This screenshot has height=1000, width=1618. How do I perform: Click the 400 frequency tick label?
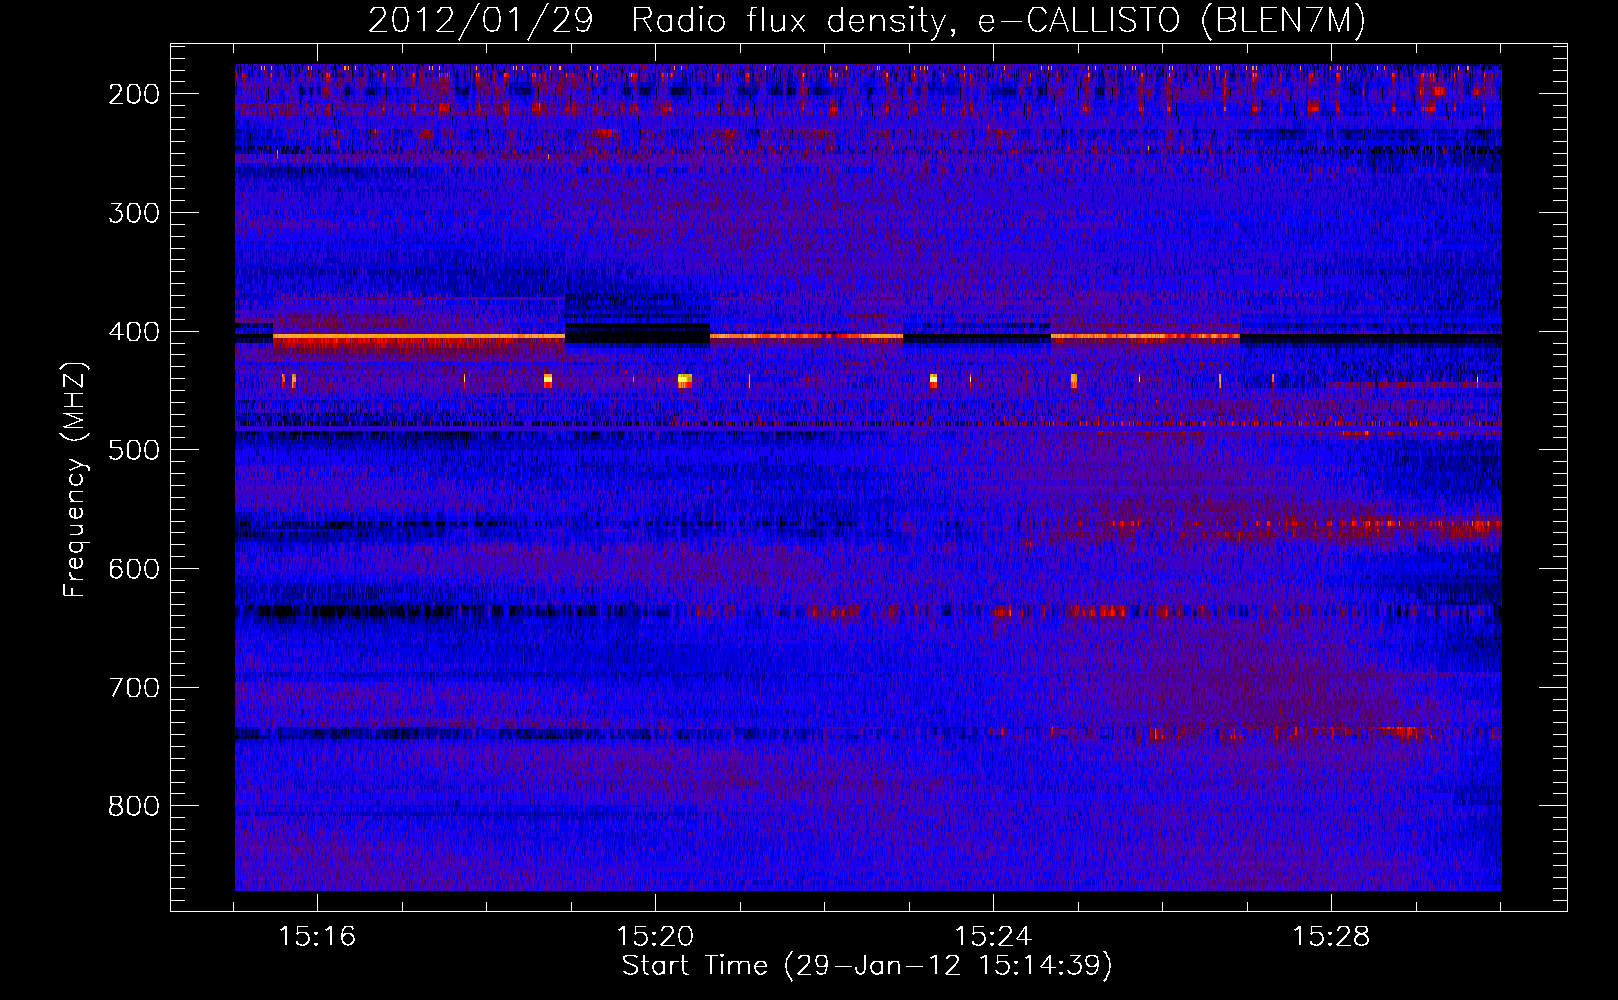pos(133,332)
